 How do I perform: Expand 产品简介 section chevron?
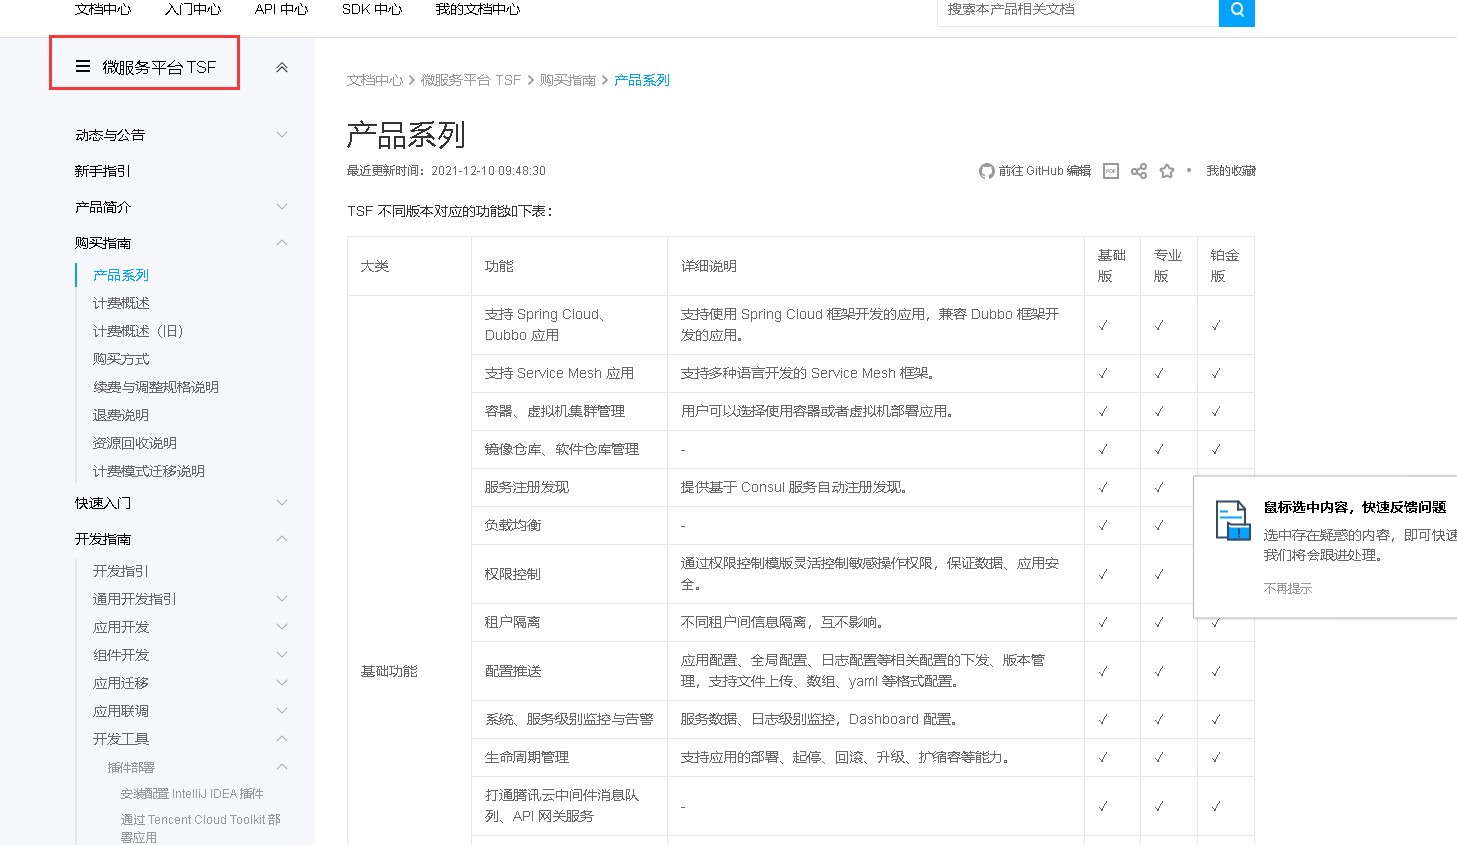point(282,207)
